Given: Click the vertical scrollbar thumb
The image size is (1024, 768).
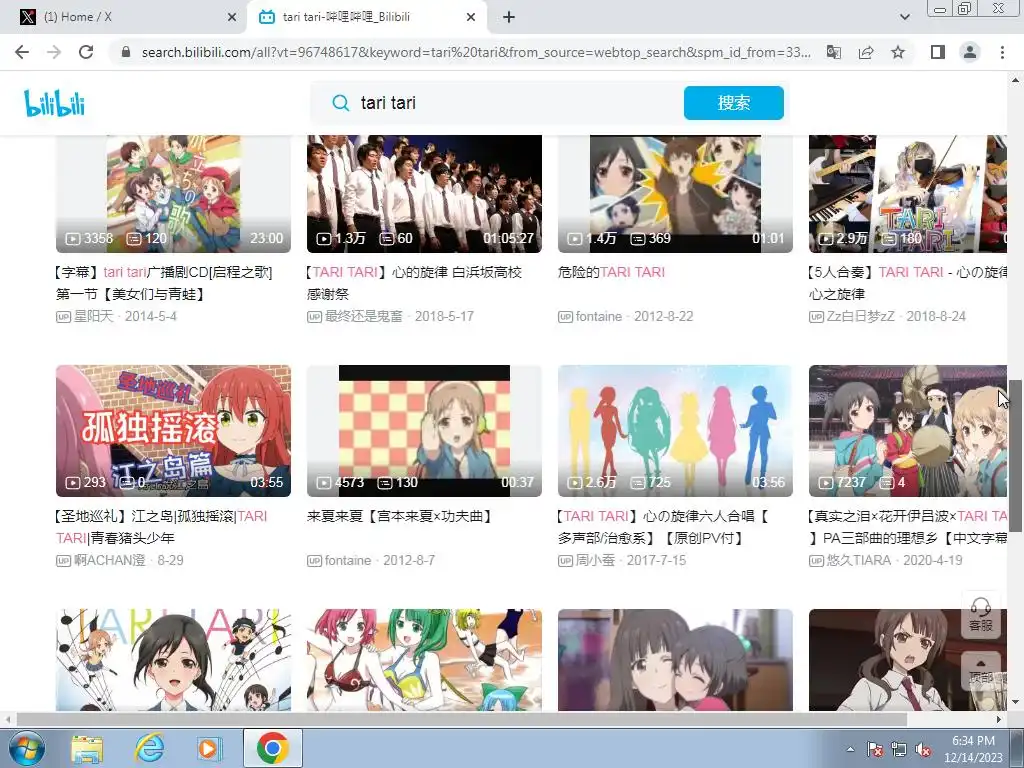Looking at the screenshot, I should pyautogui.click(x=1016, y=455).
